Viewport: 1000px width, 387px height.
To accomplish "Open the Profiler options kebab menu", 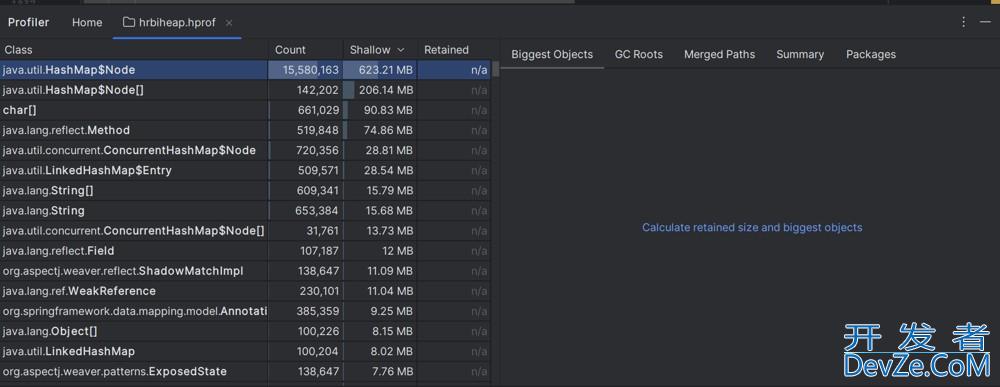I will click(964, 22).
